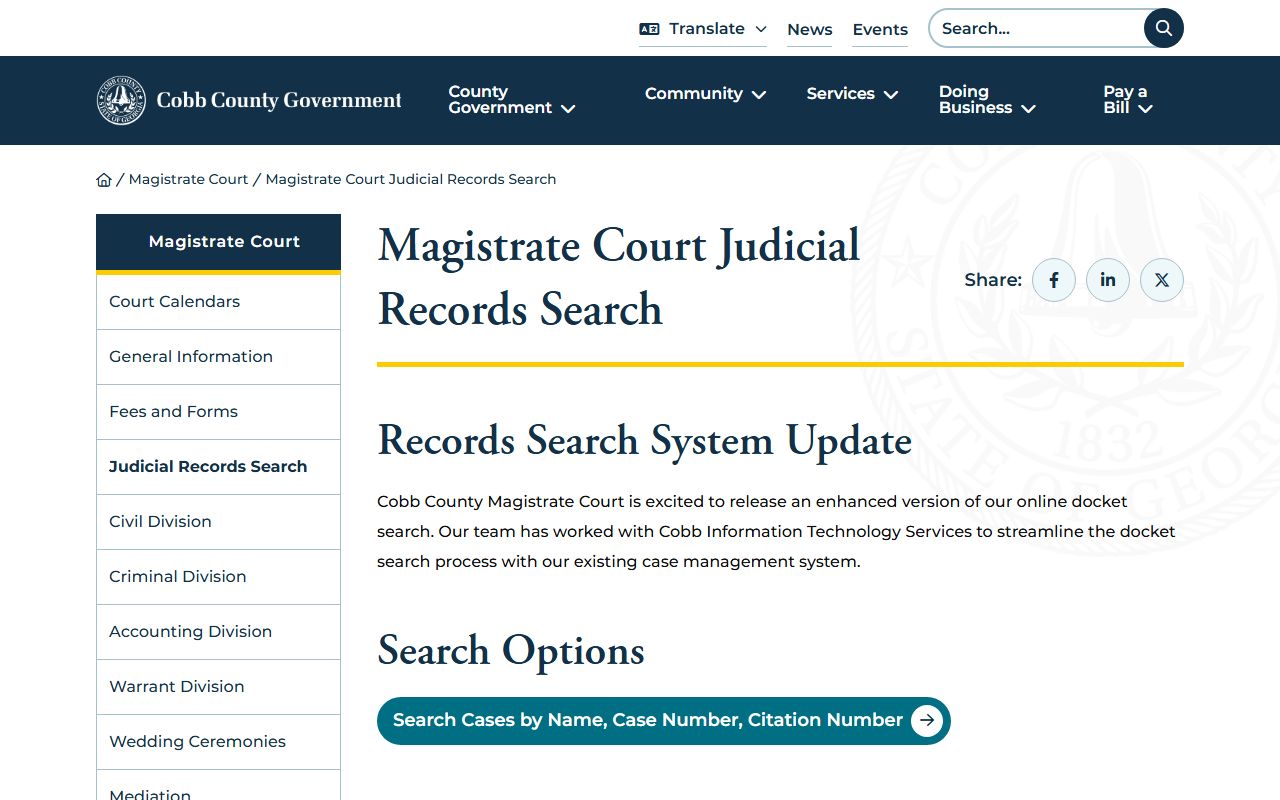Go to home via breadcrumb house icon
The image size is (1280, 800).
(x=104, y=180)
